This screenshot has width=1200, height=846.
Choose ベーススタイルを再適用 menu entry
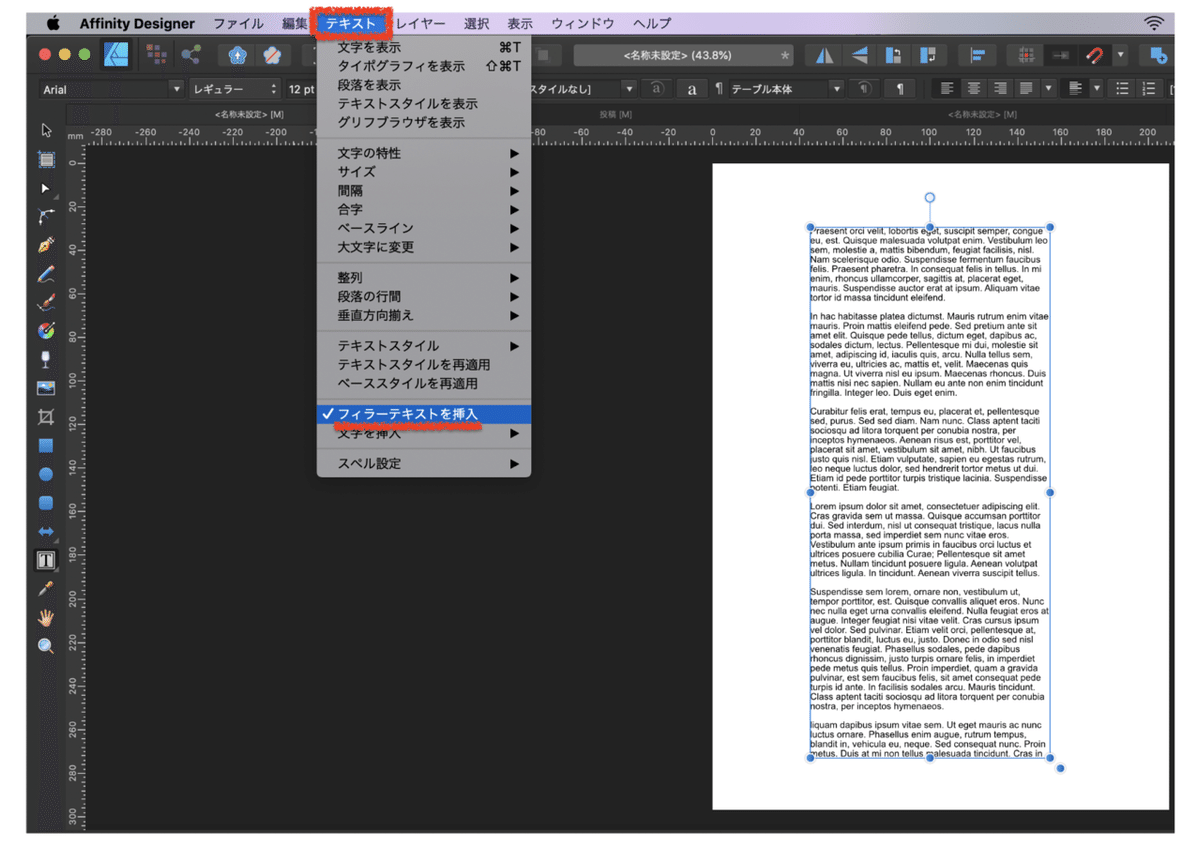[x=424, y=383]
